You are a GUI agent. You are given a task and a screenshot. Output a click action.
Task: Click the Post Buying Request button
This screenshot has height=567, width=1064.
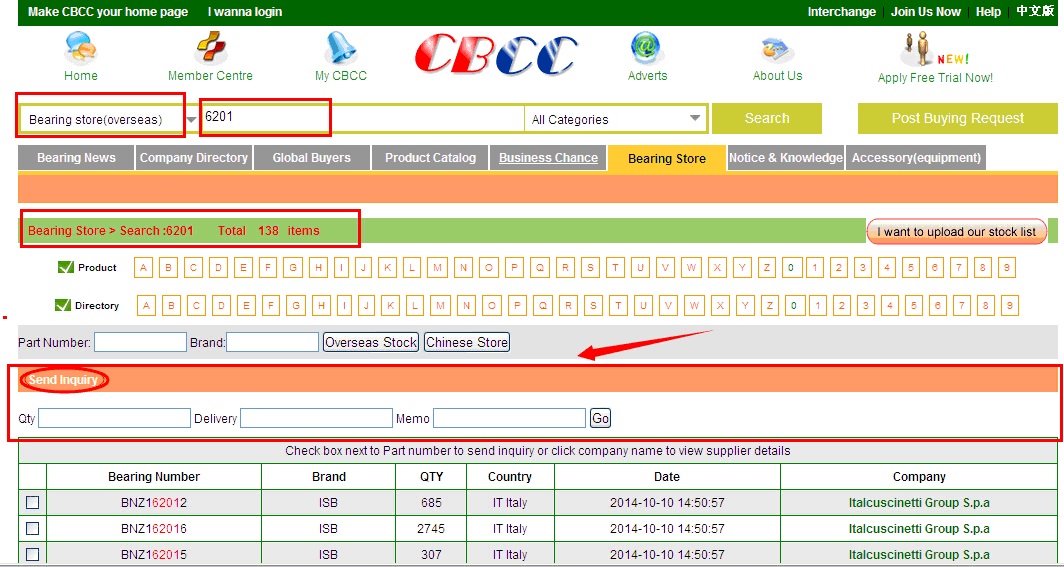[957, 118]
